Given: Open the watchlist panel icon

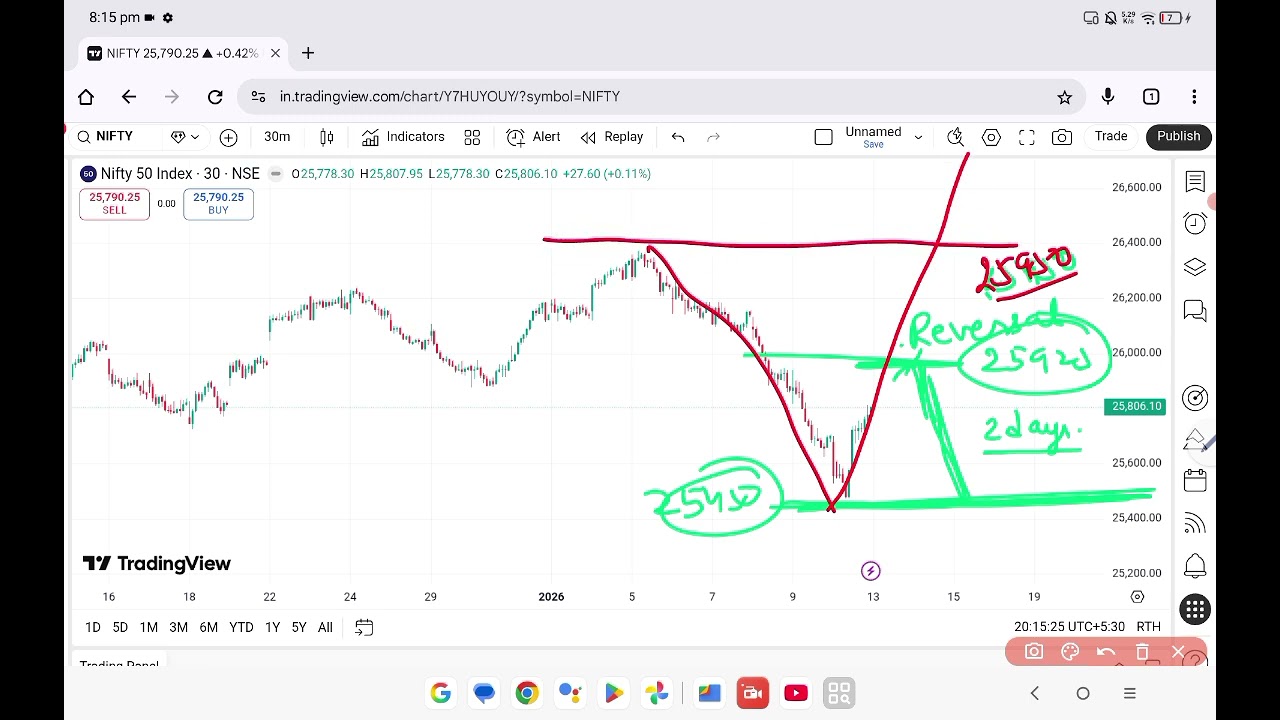Looking at the screenshot, I should (x=1195, y=181).
